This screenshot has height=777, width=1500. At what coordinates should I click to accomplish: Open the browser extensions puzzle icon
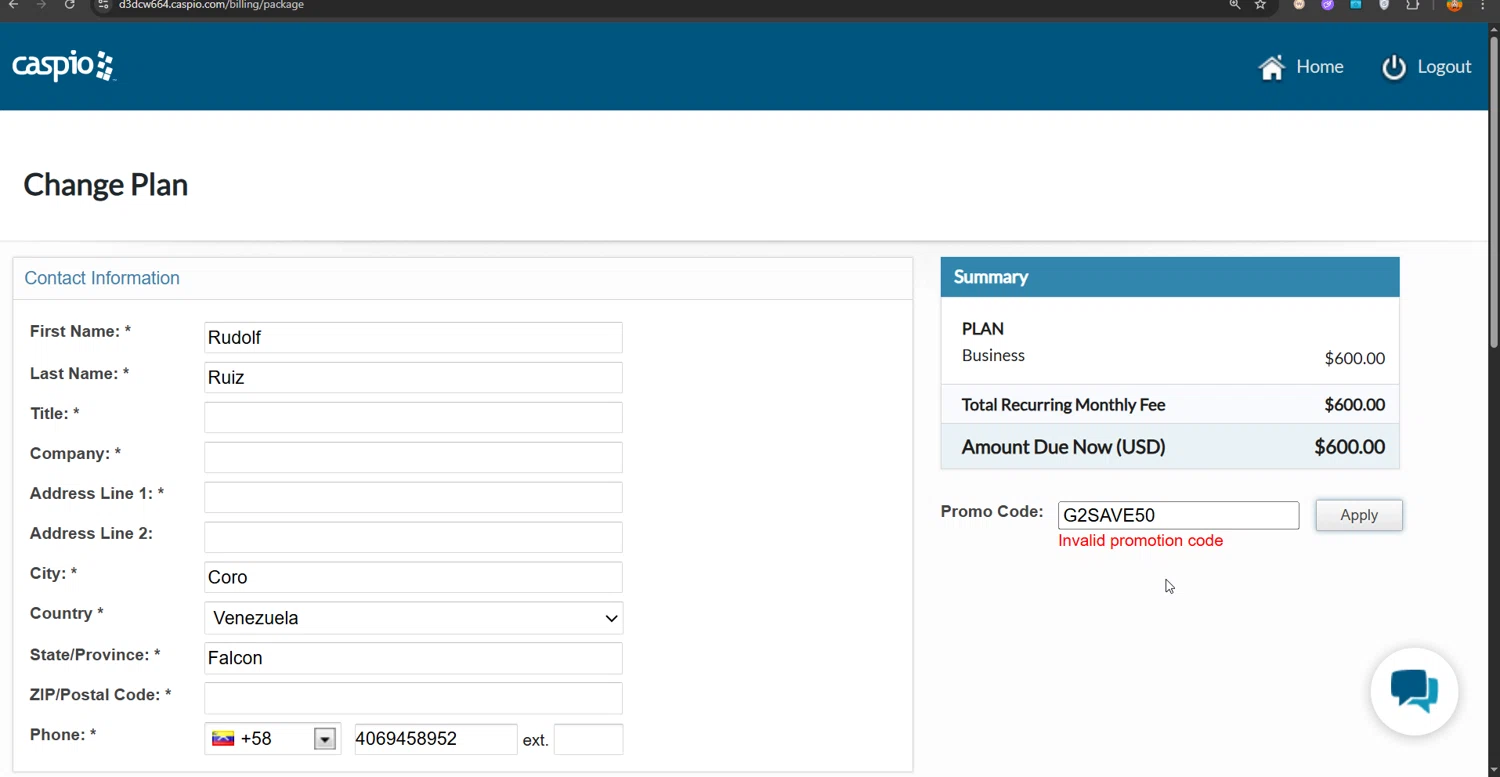[1412, 5]
